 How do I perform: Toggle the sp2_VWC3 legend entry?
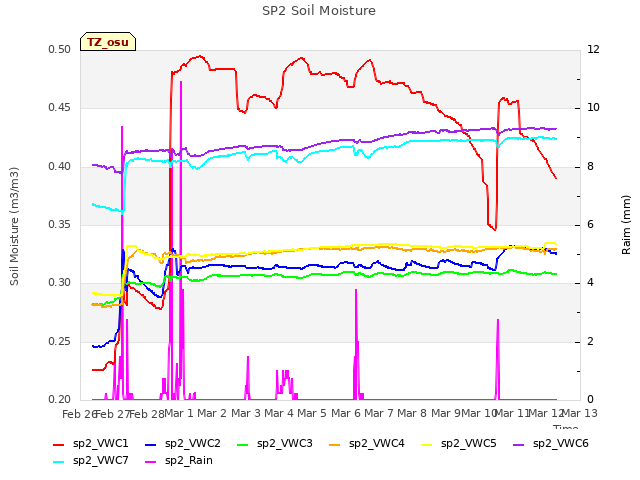click(x=275, y=444)
